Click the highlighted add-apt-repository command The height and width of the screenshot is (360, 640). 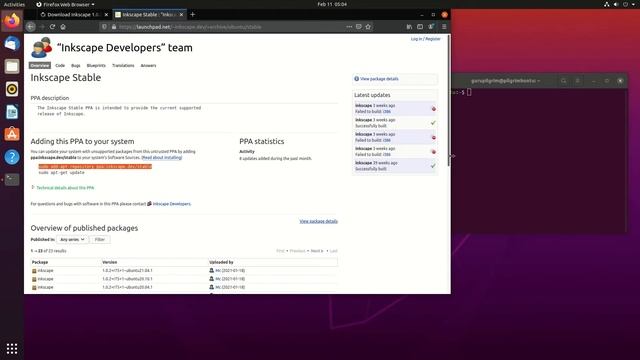(x=95, y=167)
